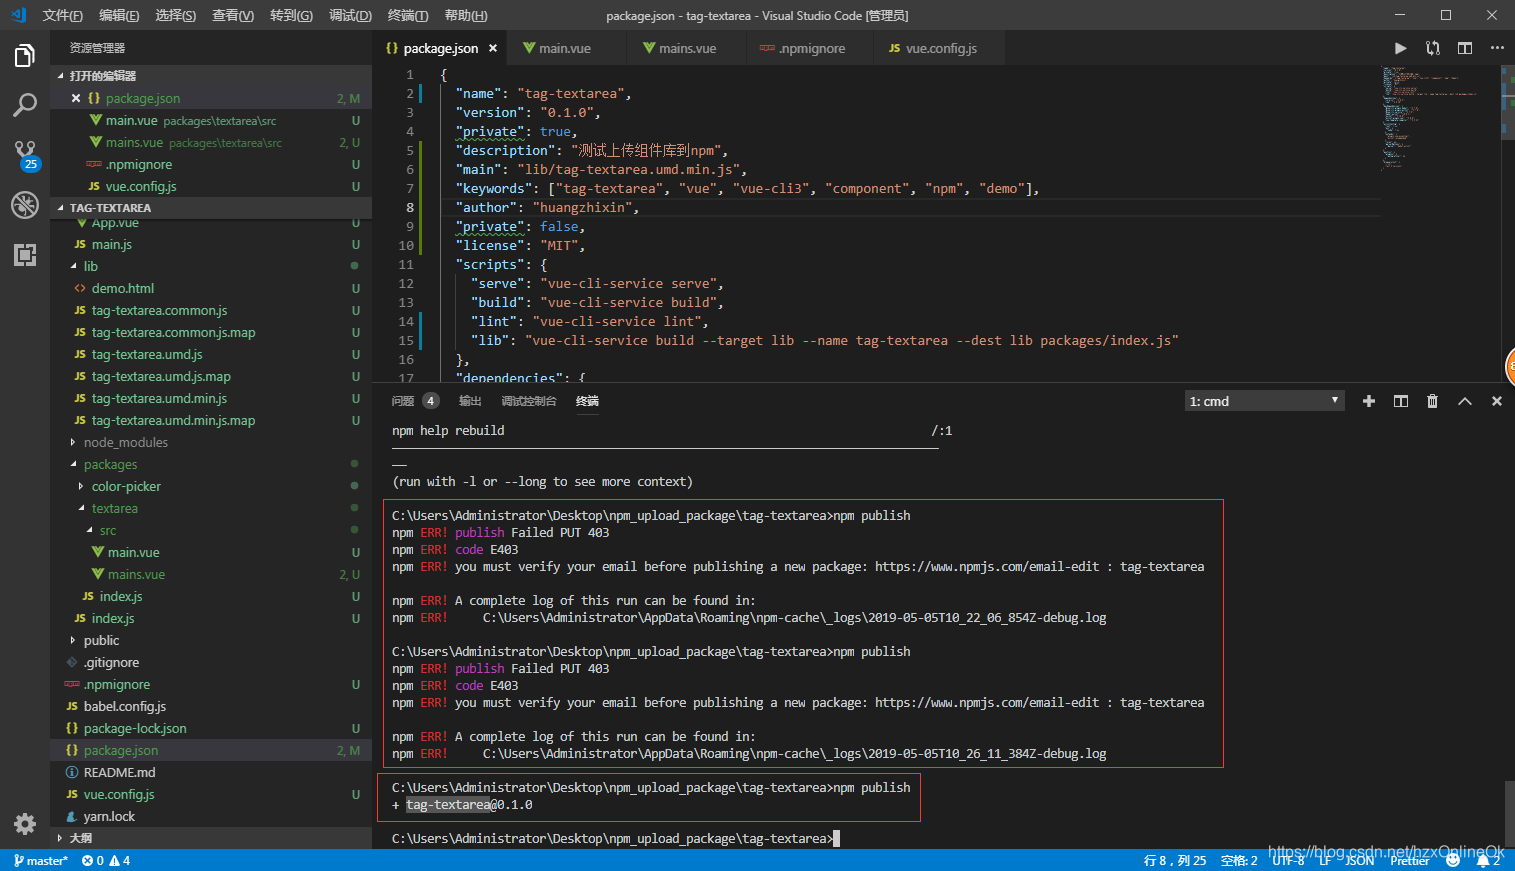Open the Explorer view in activity bar
1515x871 pixels.
[x=25, y=56]
